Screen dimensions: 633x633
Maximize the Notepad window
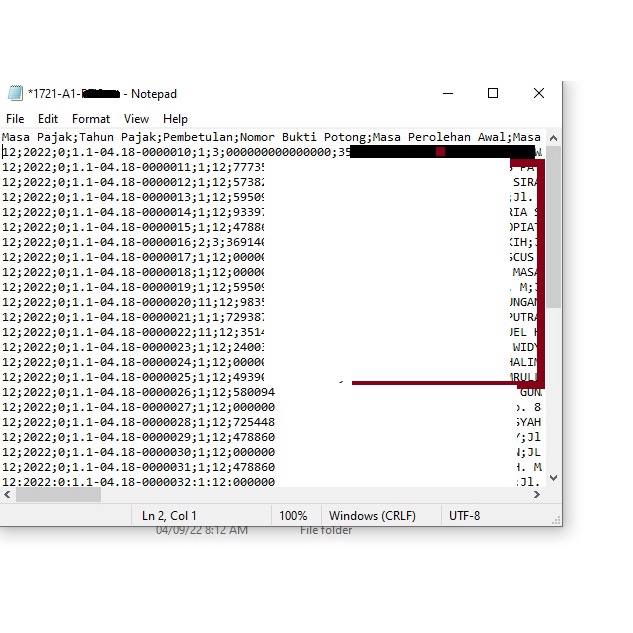[493, 93]
